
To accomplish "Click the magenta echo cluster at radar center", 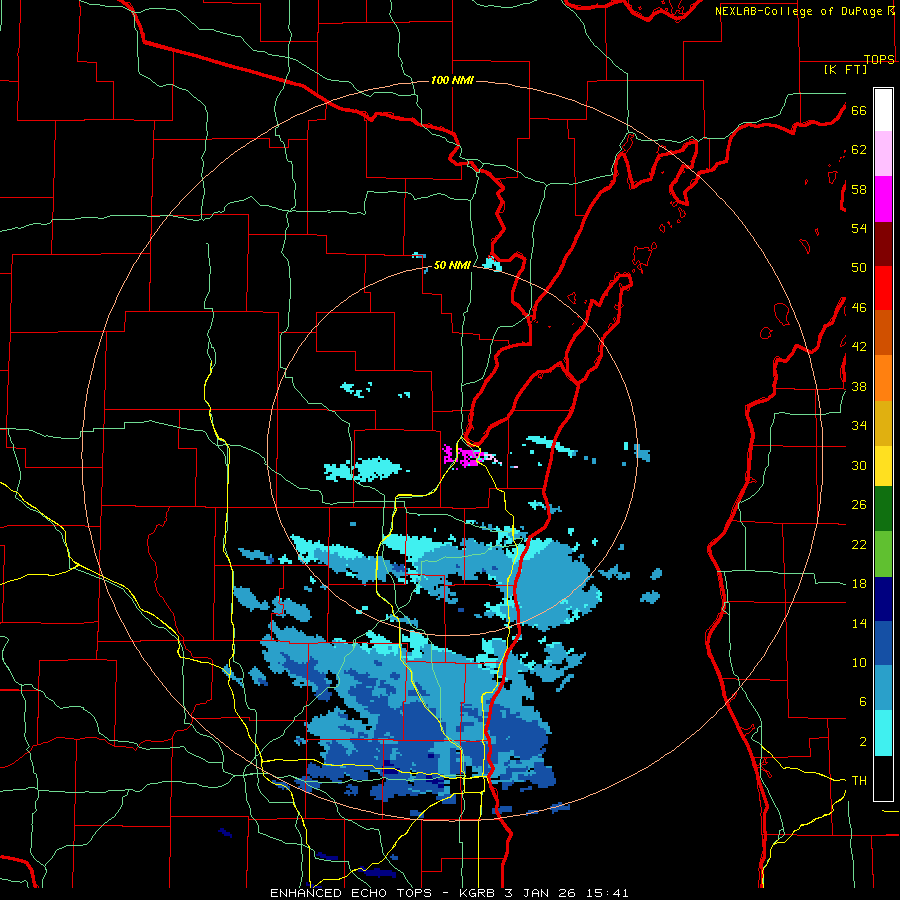I will point(464,457).
